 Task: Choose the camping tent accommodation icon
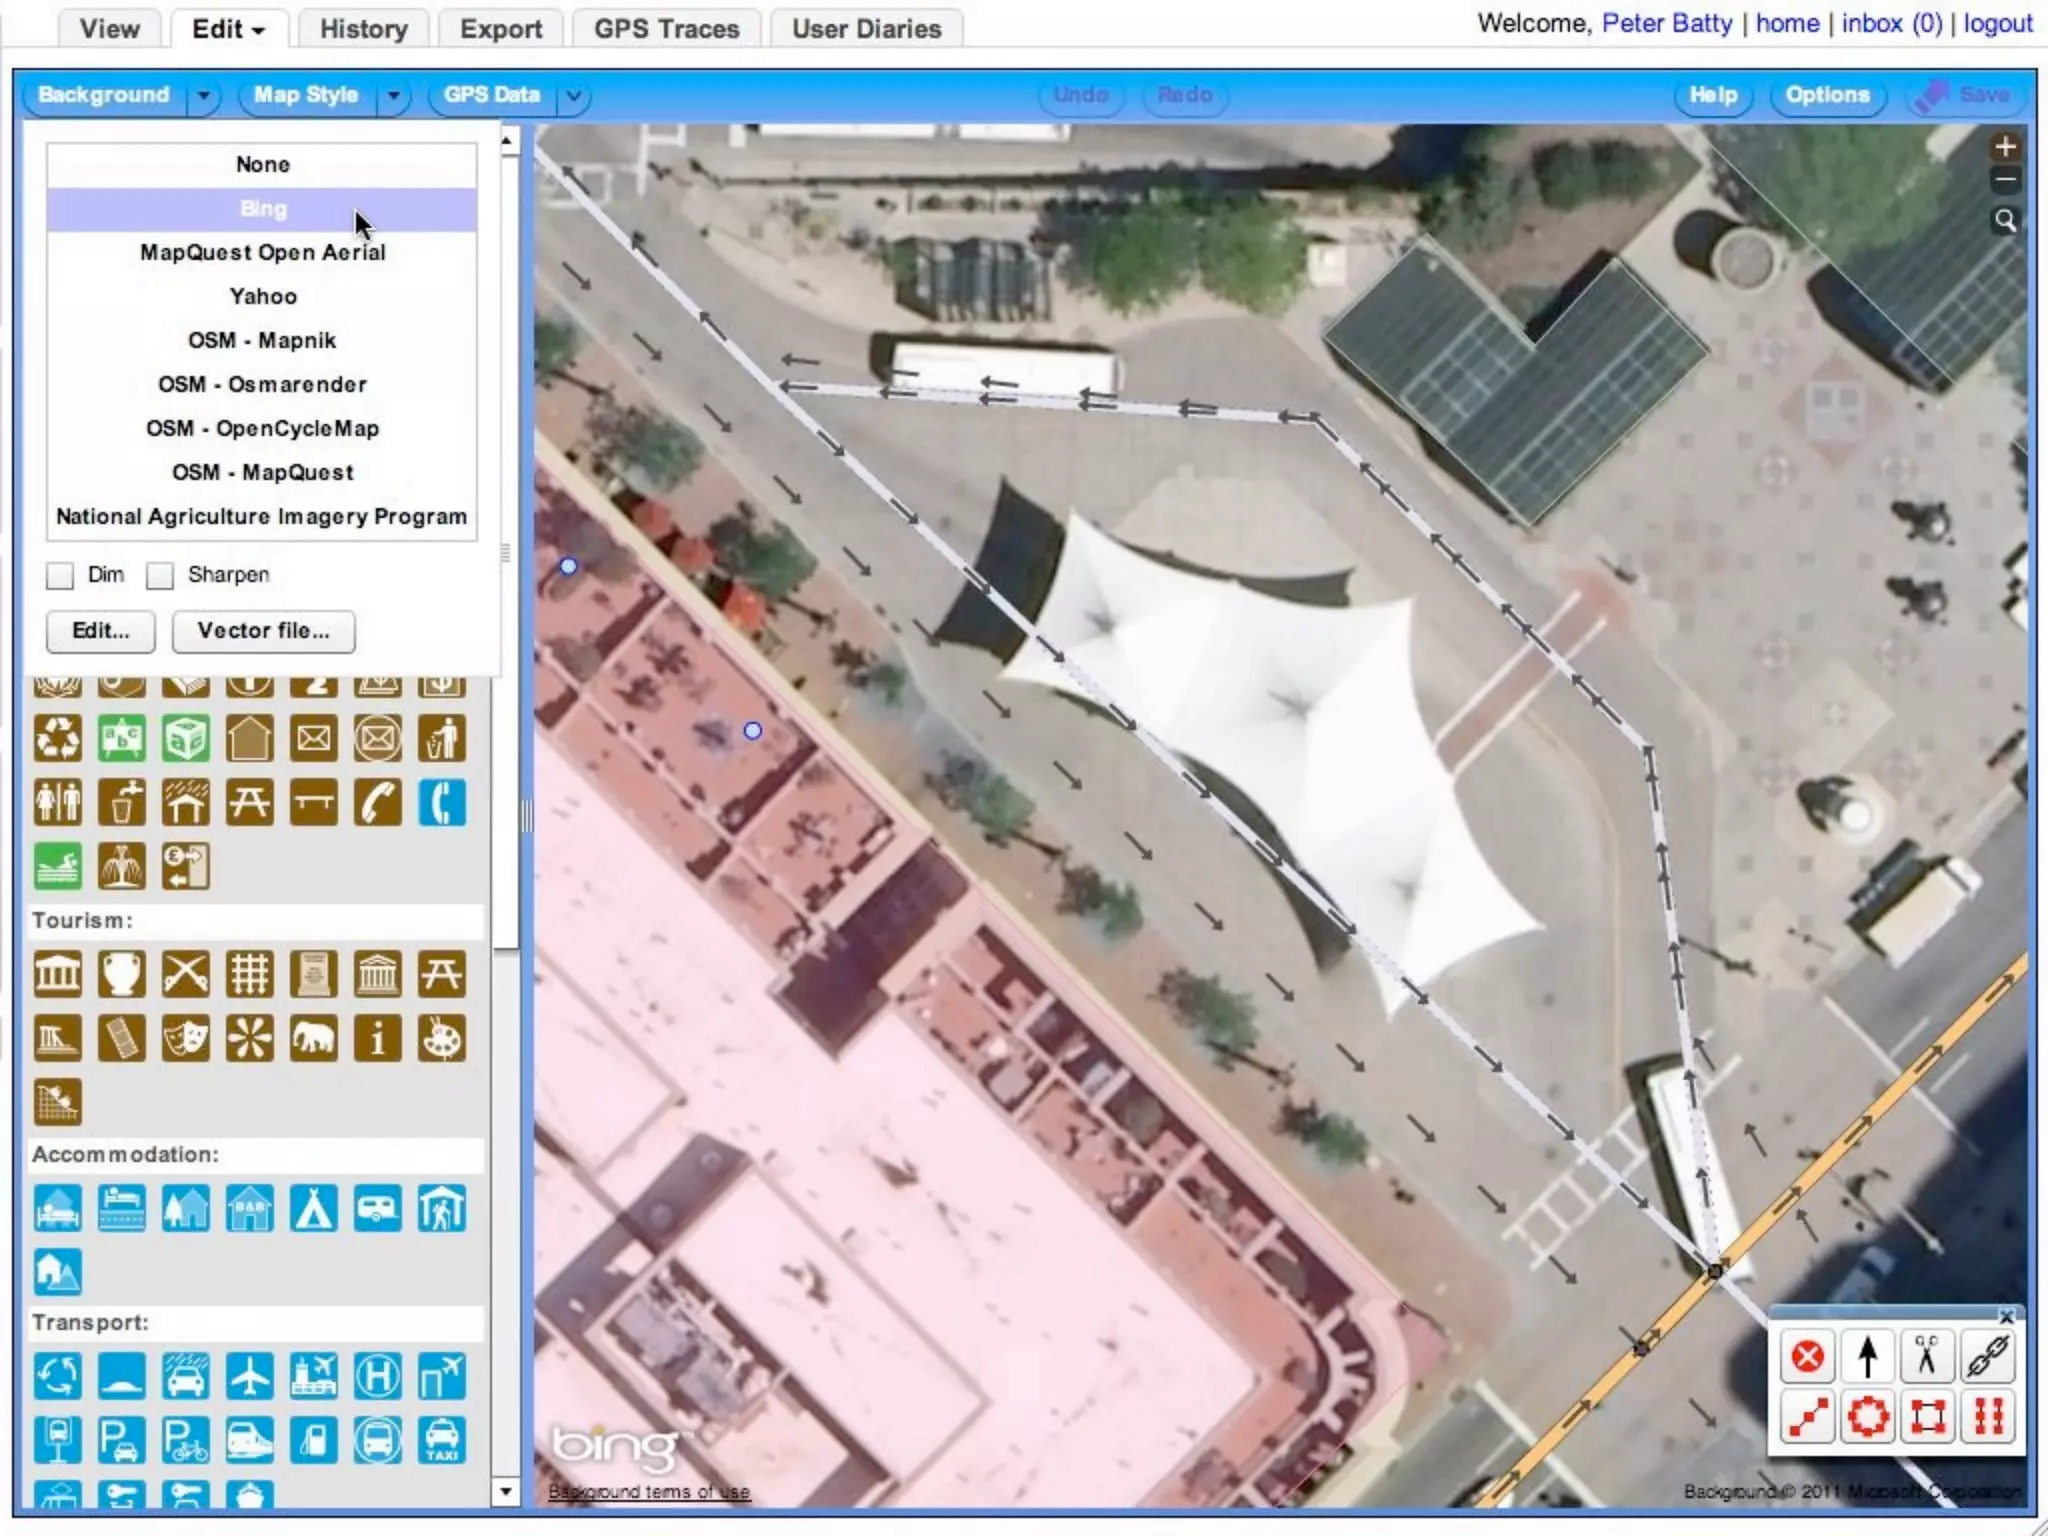coord(313,1208)
